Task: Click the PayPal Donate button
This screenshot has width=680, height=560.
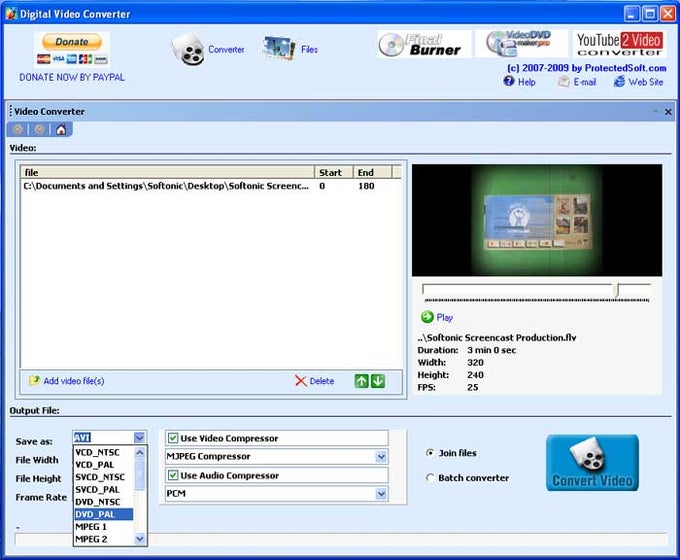Action: [72, 42]
